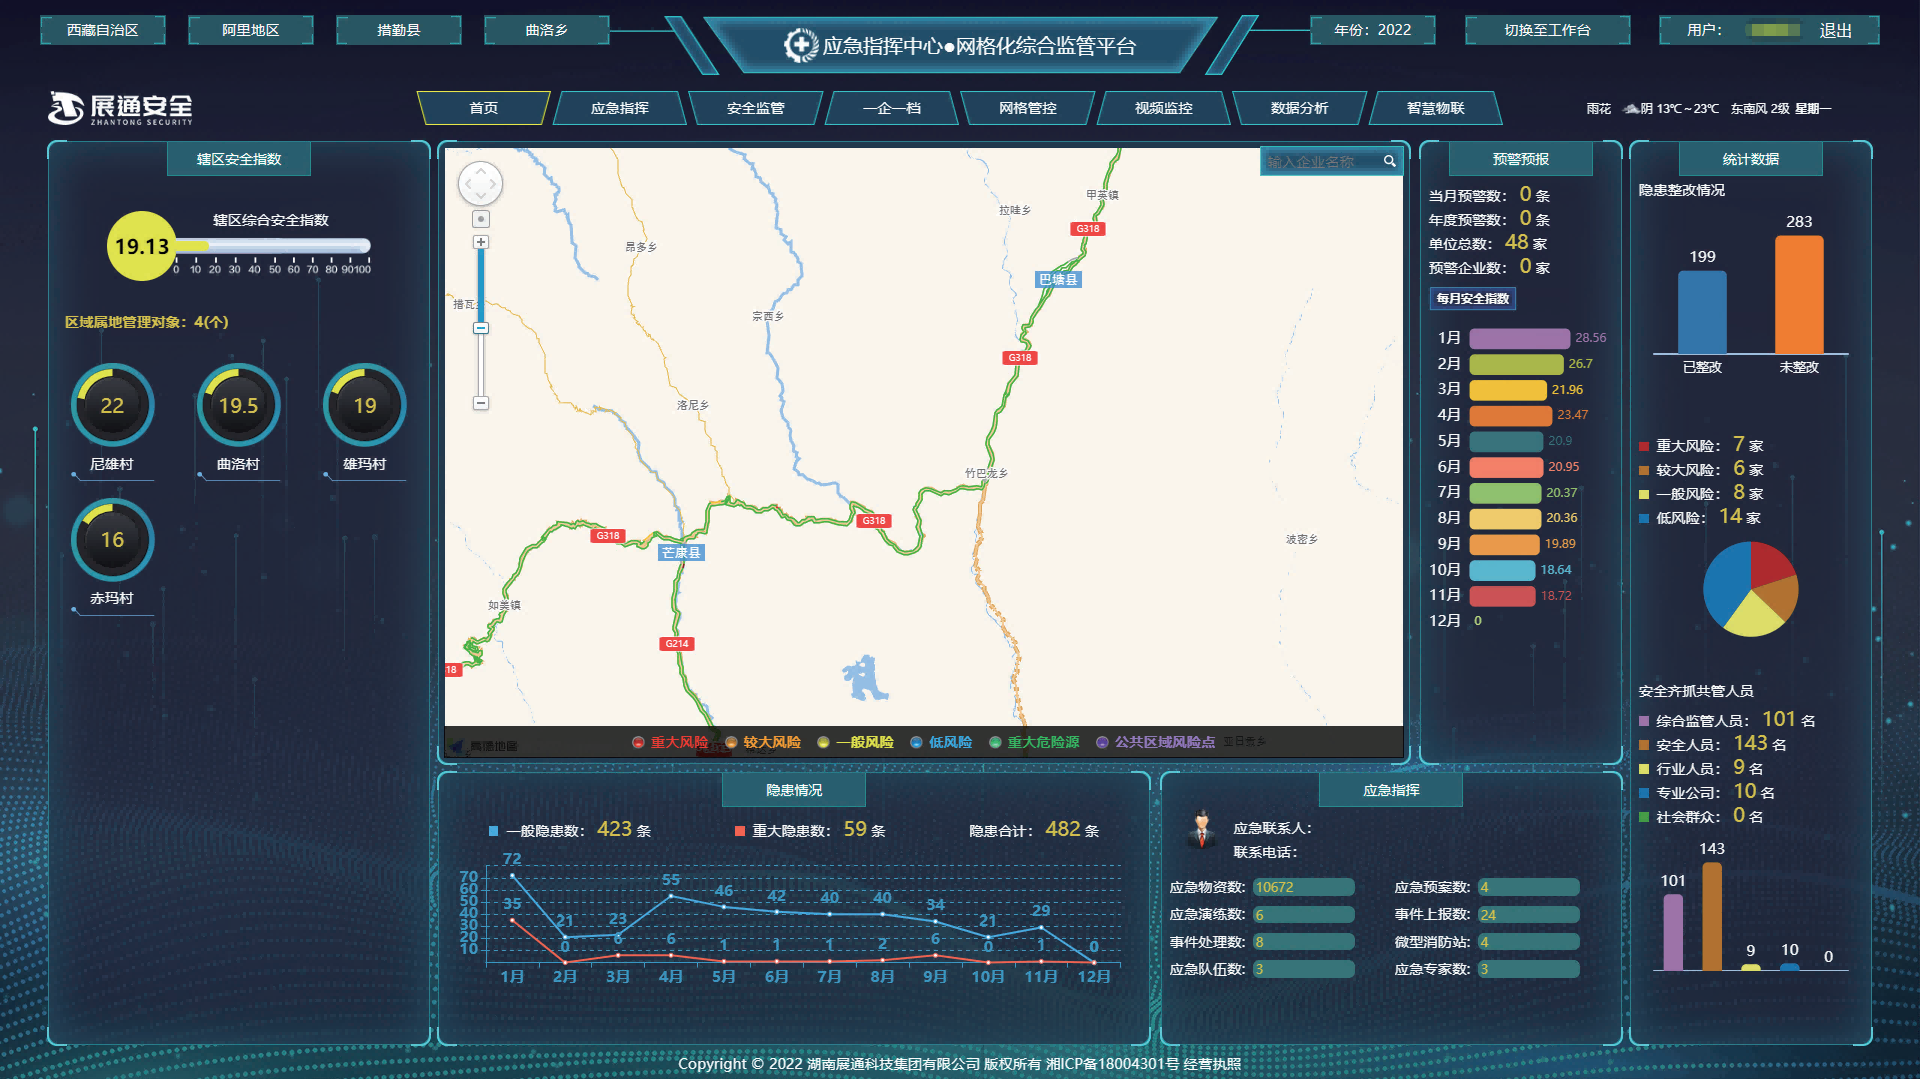
Task: Open the 网格管控 navigation tab
Action: pyautogui.click(x=1028, y=108)
